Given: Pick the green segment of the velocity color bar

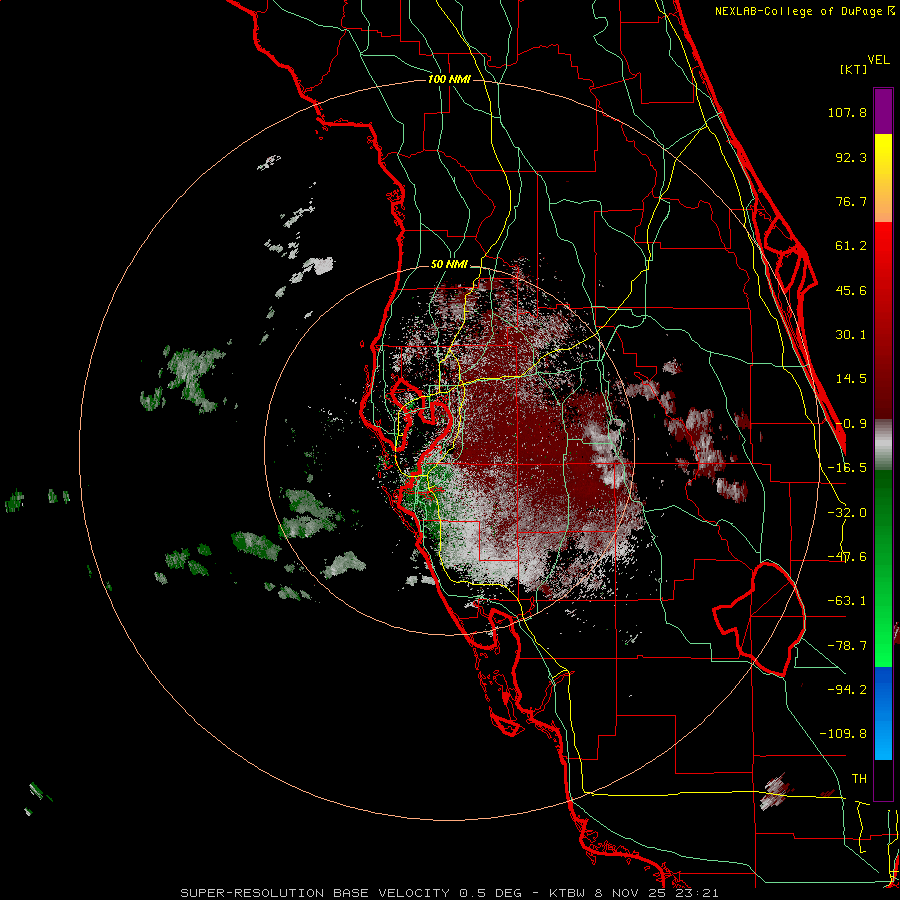Looking at the screenshot, I should pos(883,568).
